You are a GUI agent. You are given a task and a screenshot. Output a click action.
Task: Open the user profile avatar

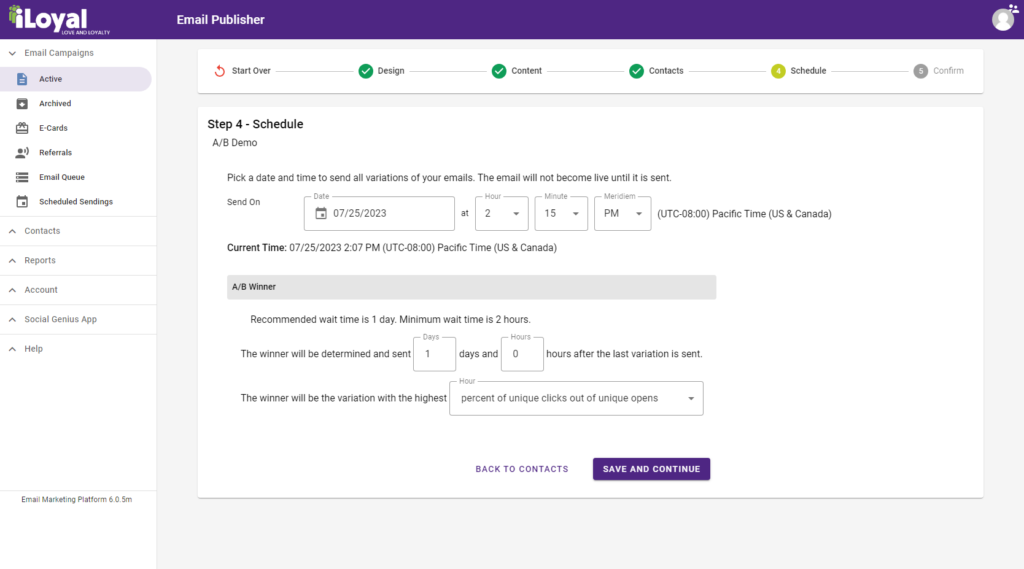[1003, 19]
